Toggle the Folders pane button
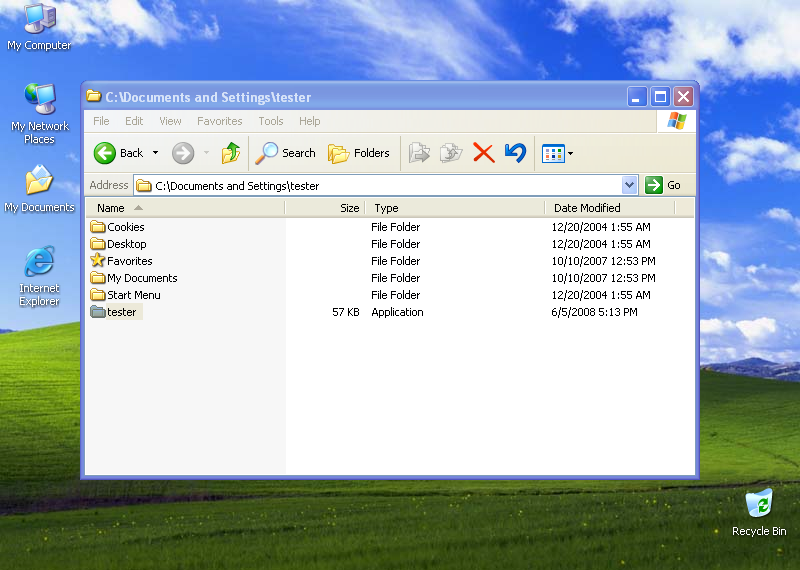Screen dimensions: 800x570 tap(359, 153)
